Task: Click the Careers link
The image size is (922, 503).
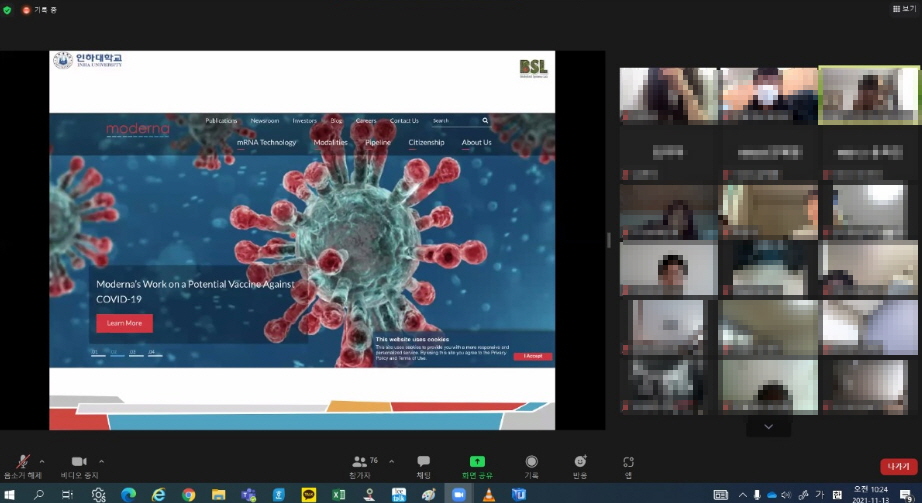Action: click(x=366, y=121)
